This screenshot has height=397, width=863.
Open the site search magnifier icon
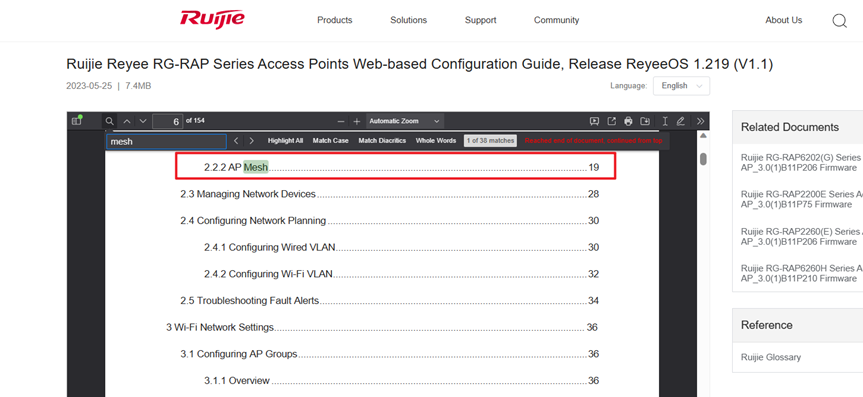pyautogui.click(x=839, y=21)
